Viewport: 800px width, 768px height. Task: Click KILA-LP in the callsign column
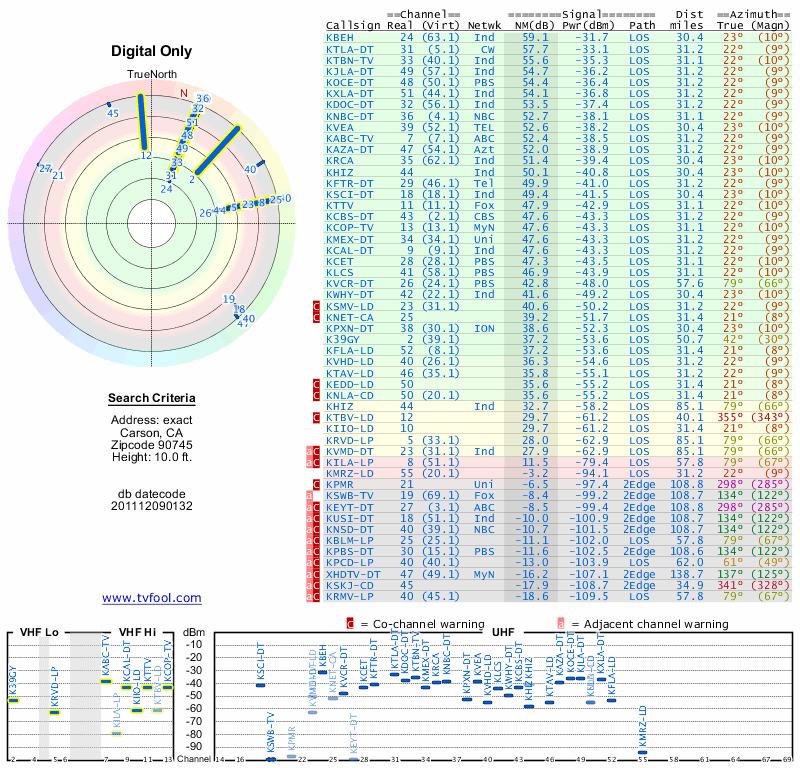coord(349,462)
